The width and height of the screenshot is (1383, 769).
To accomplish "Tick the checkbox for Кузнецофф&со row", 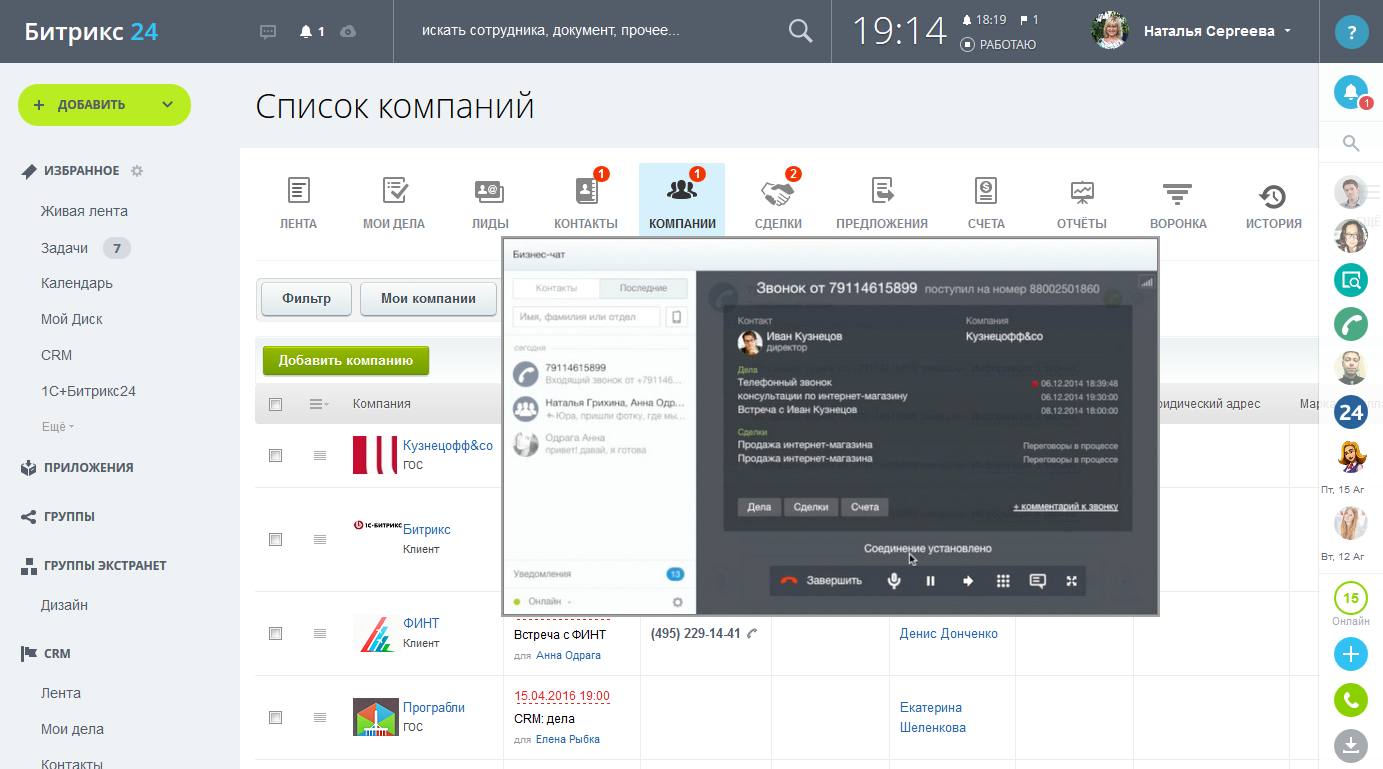I will pyautogui.click(x=276, y=455).
